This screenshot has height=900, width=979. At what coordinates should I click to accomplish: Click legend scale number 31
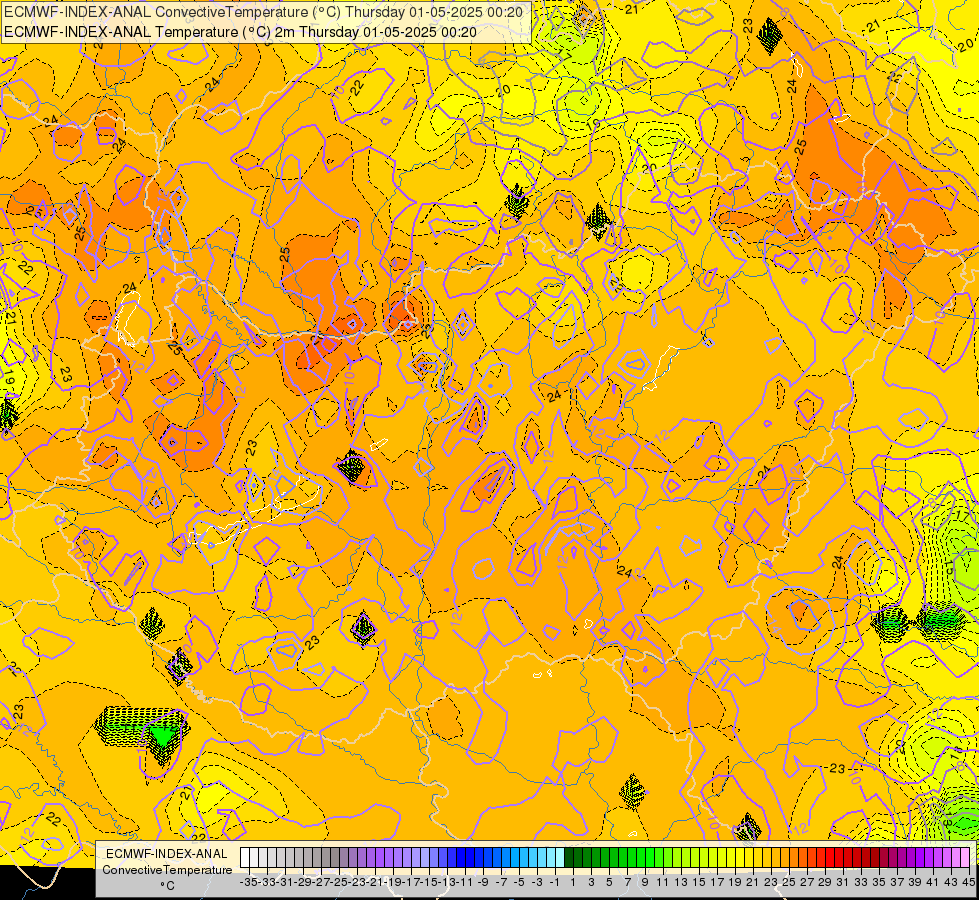tap(843, 882)
